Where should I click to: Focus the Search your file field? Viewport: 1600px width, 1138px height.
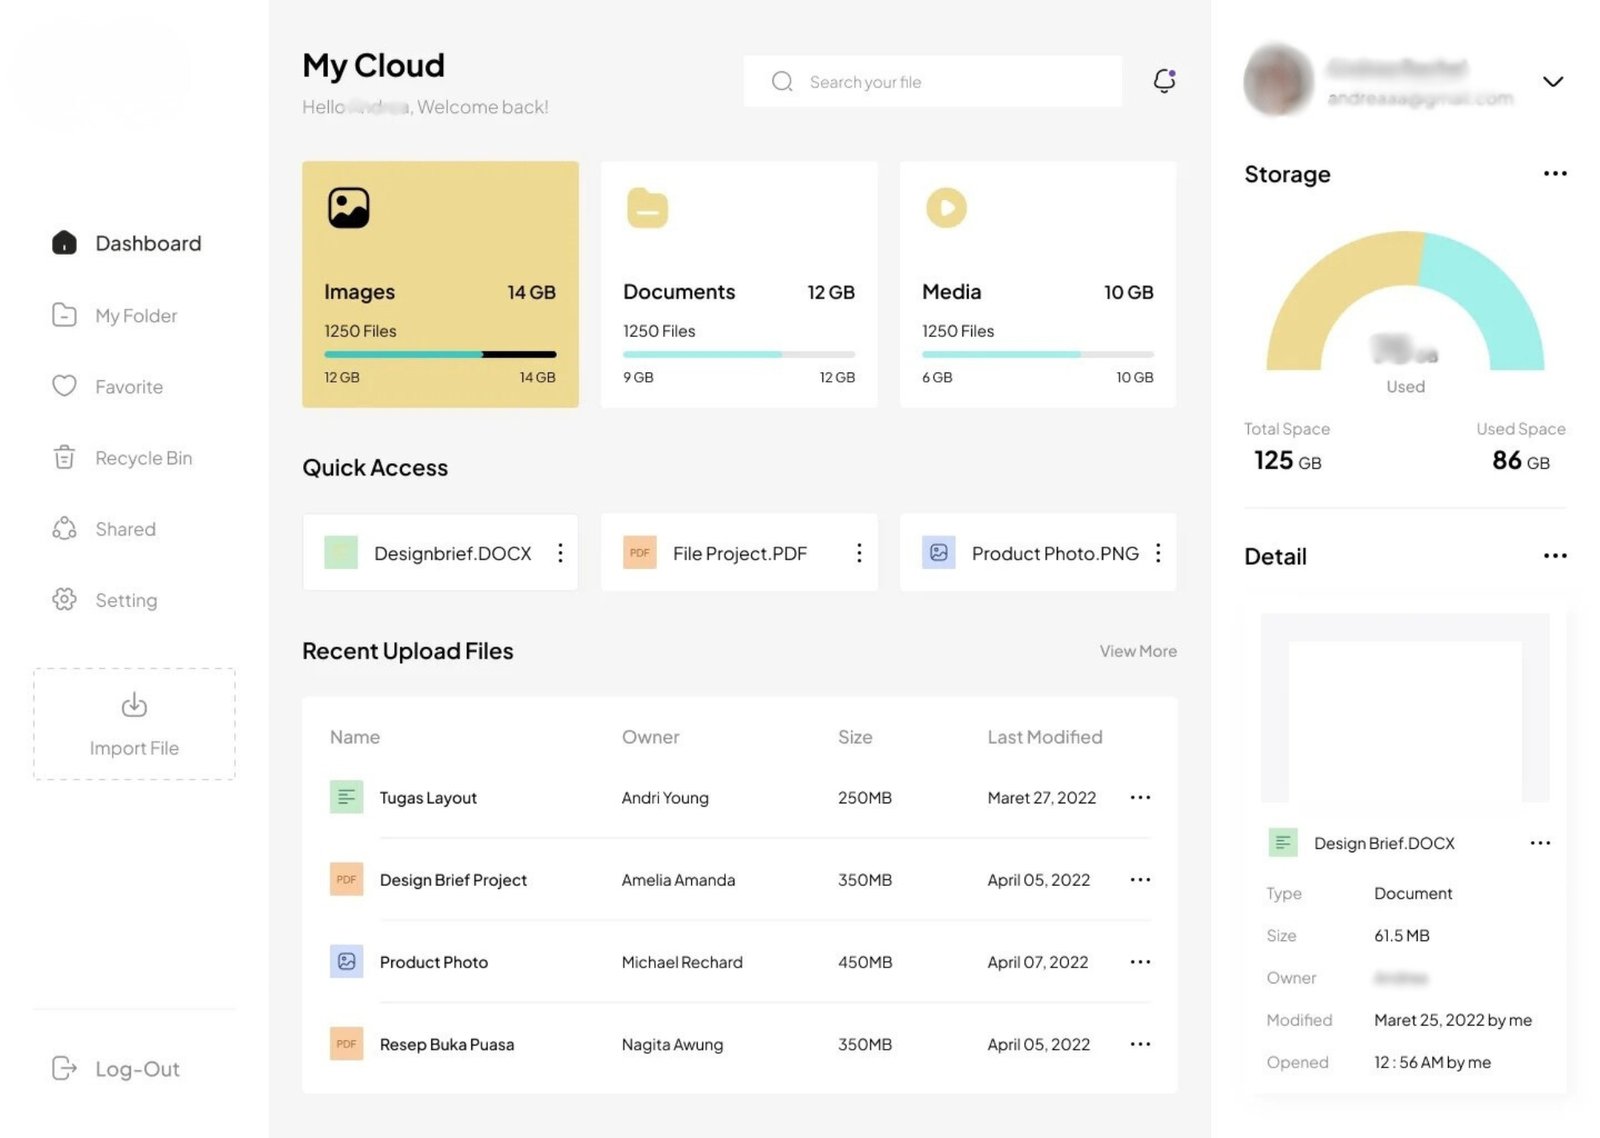[x=932, y=82]
